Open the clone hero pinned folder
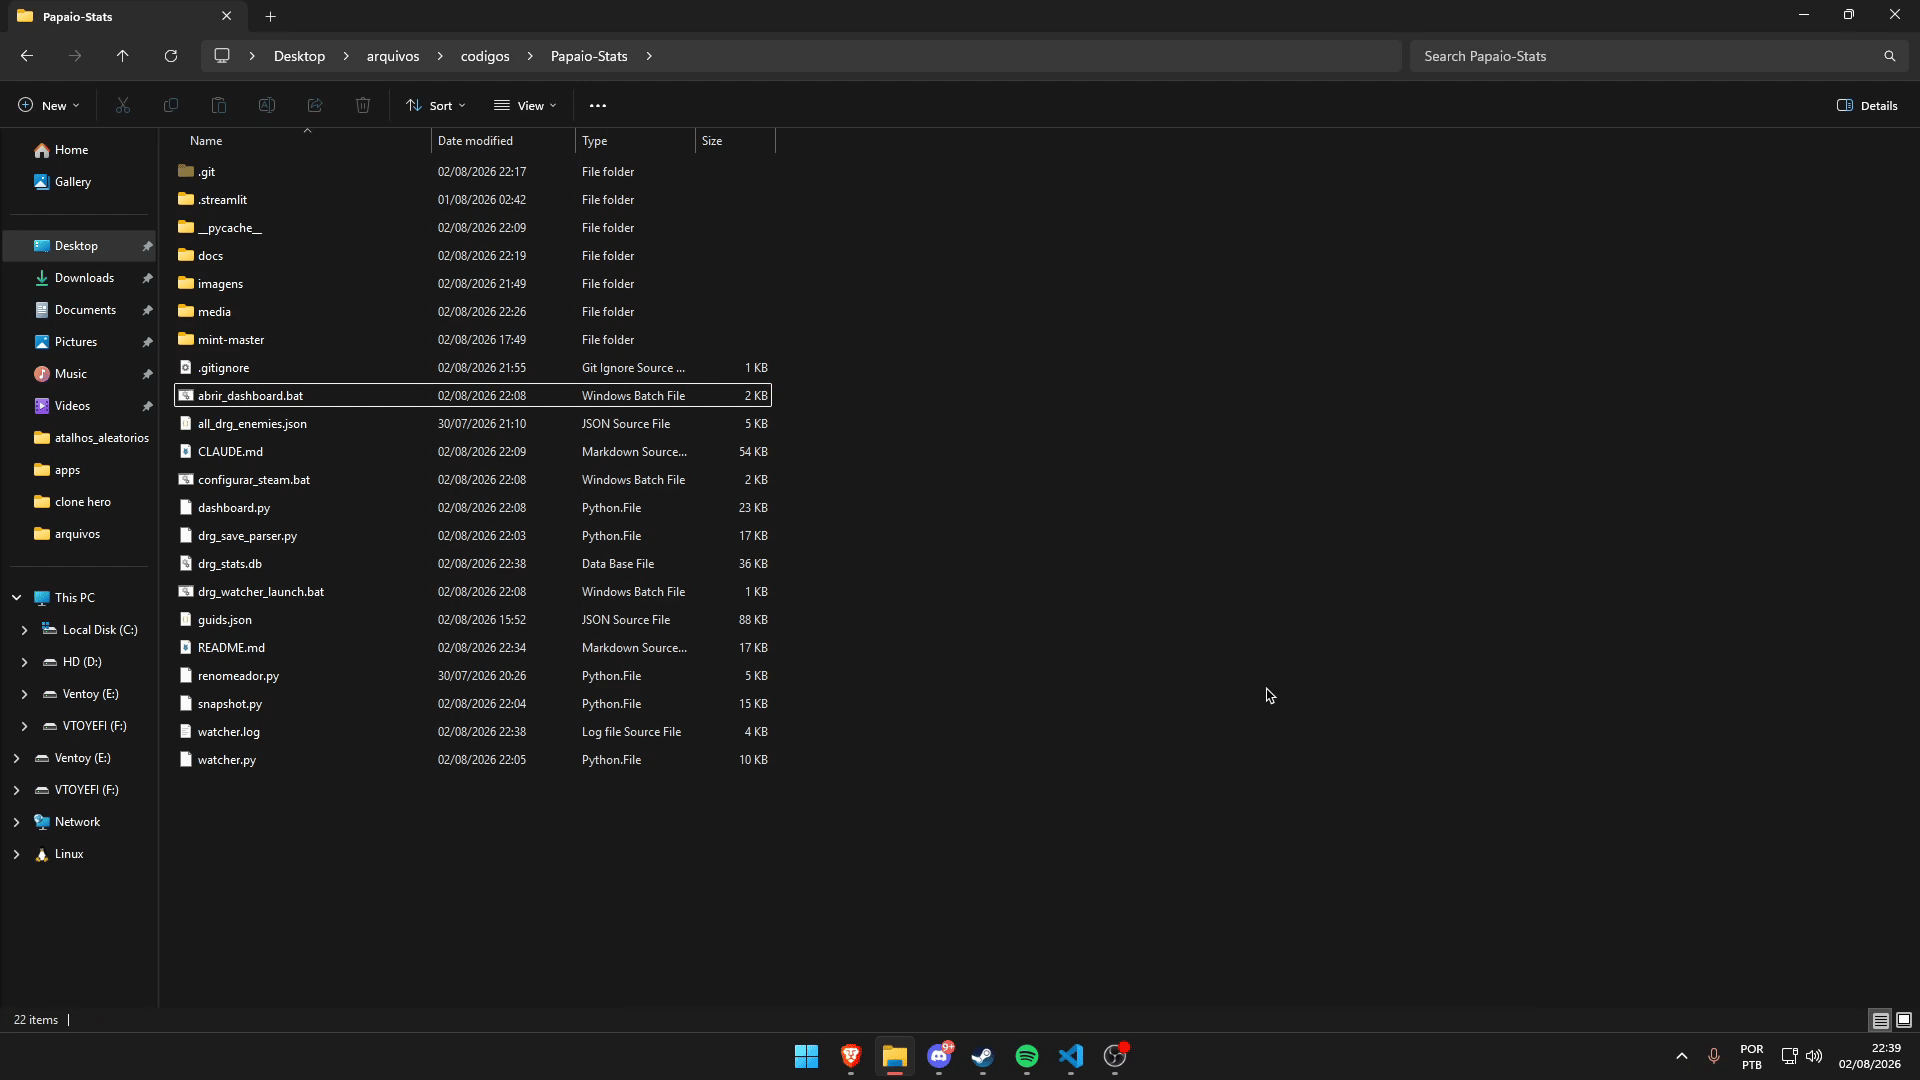The height and width of the screenshot is (1080, 1920). point(79,502)
